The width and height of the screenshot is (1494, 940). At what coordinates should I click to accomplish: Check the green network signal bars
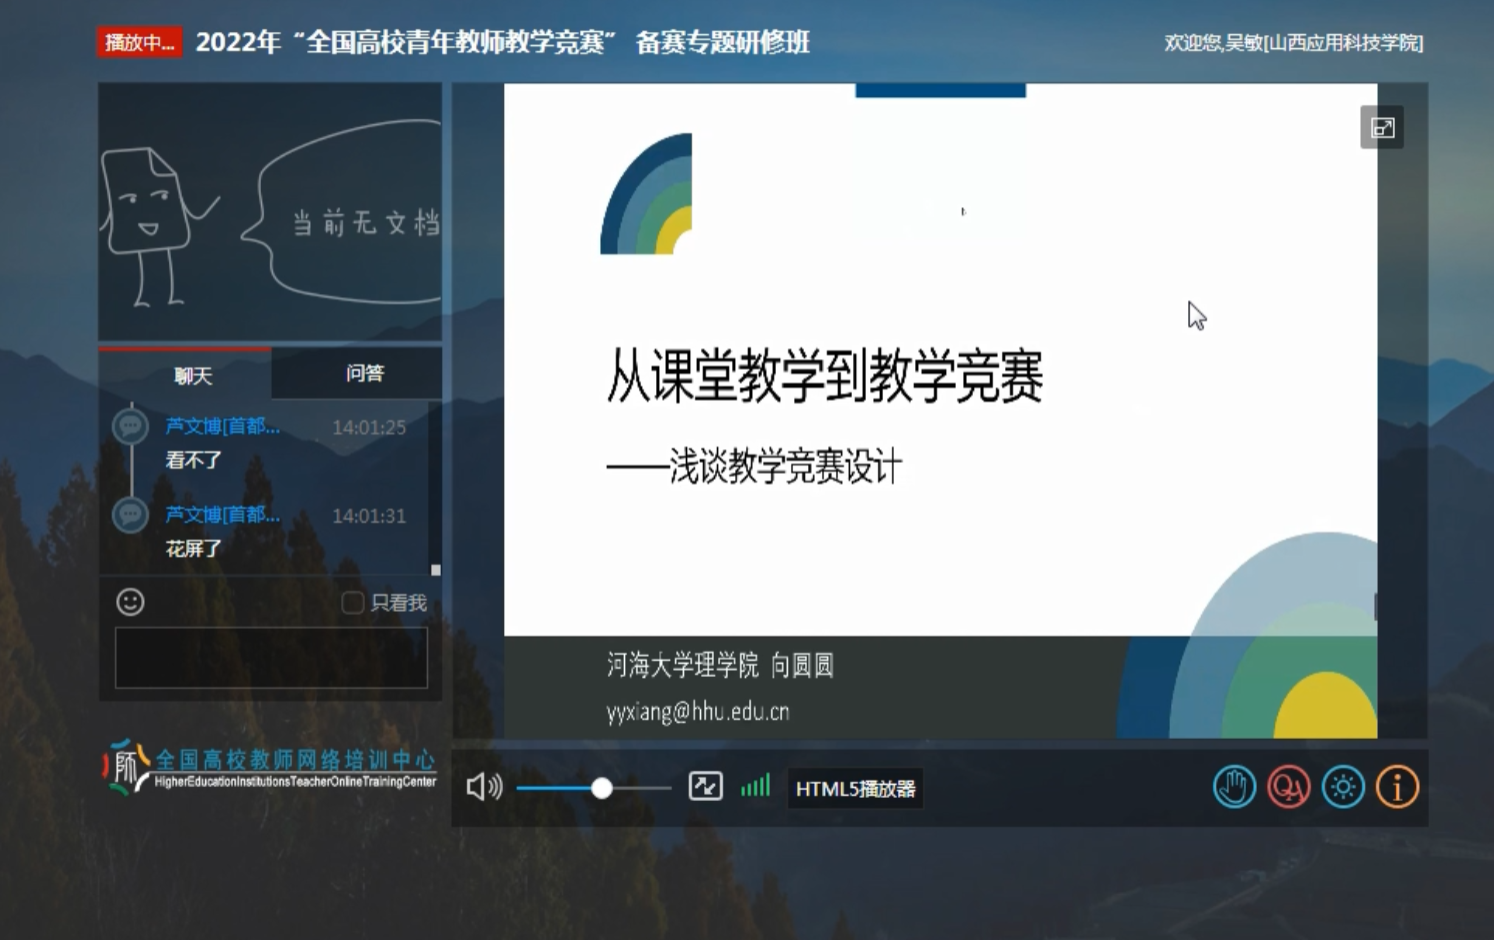pos(756,786)
